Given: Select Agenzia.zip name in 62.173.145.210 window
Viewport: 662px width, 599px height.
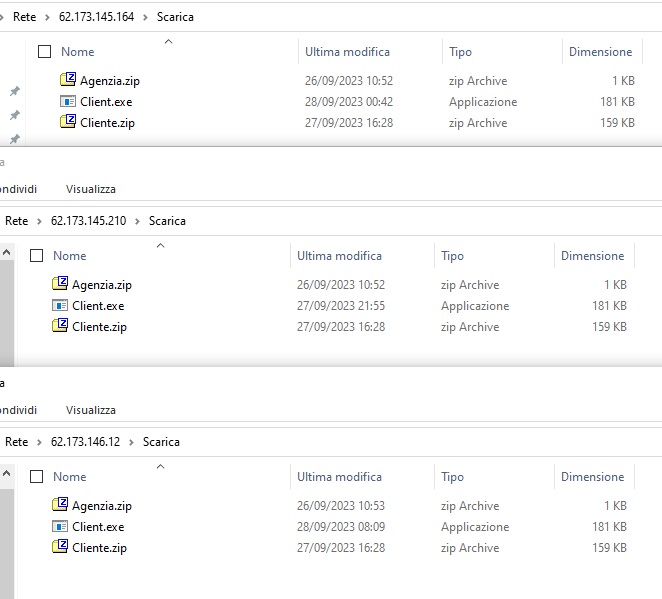Looking at the screenshot, I should 102,285.
